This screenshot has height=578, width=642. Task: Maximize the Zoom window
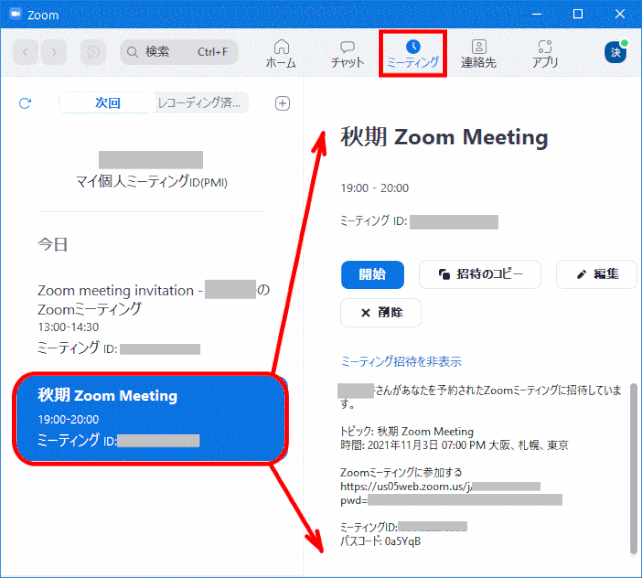578,14
